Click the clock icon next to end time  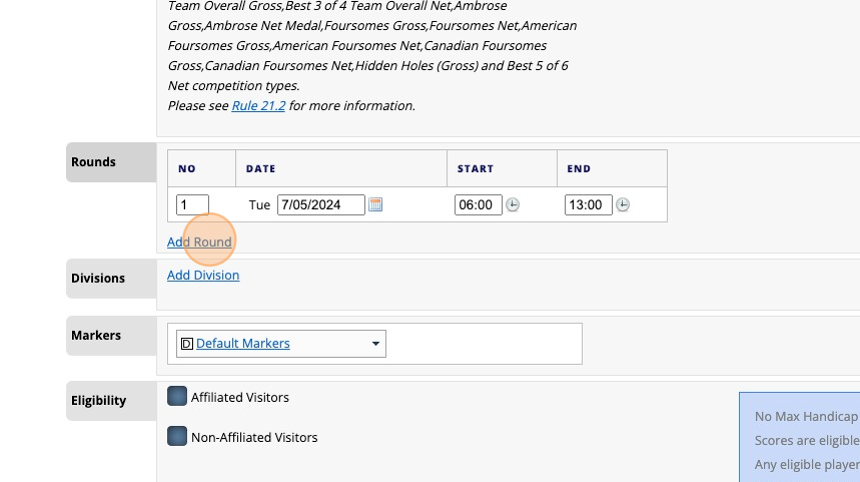tap(622, 205)
